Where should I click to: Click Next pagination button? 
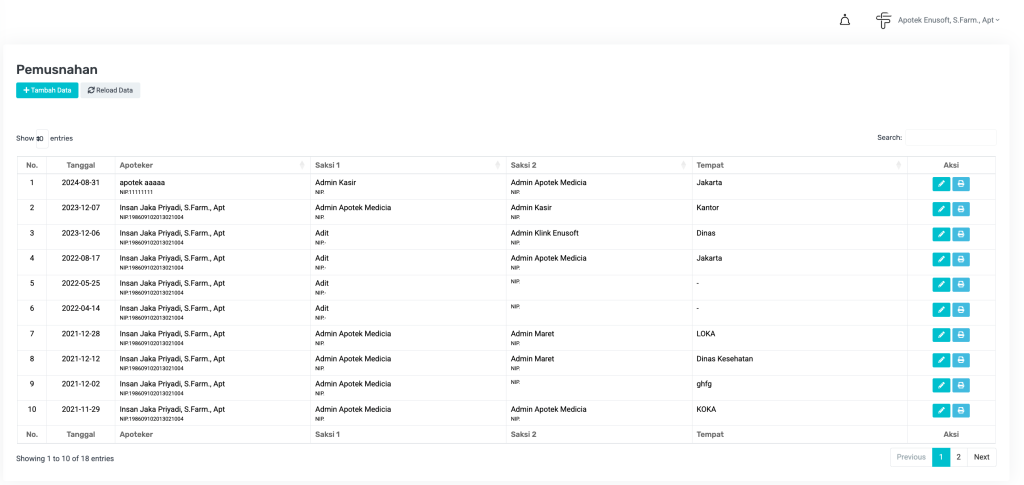pos(982,457)
